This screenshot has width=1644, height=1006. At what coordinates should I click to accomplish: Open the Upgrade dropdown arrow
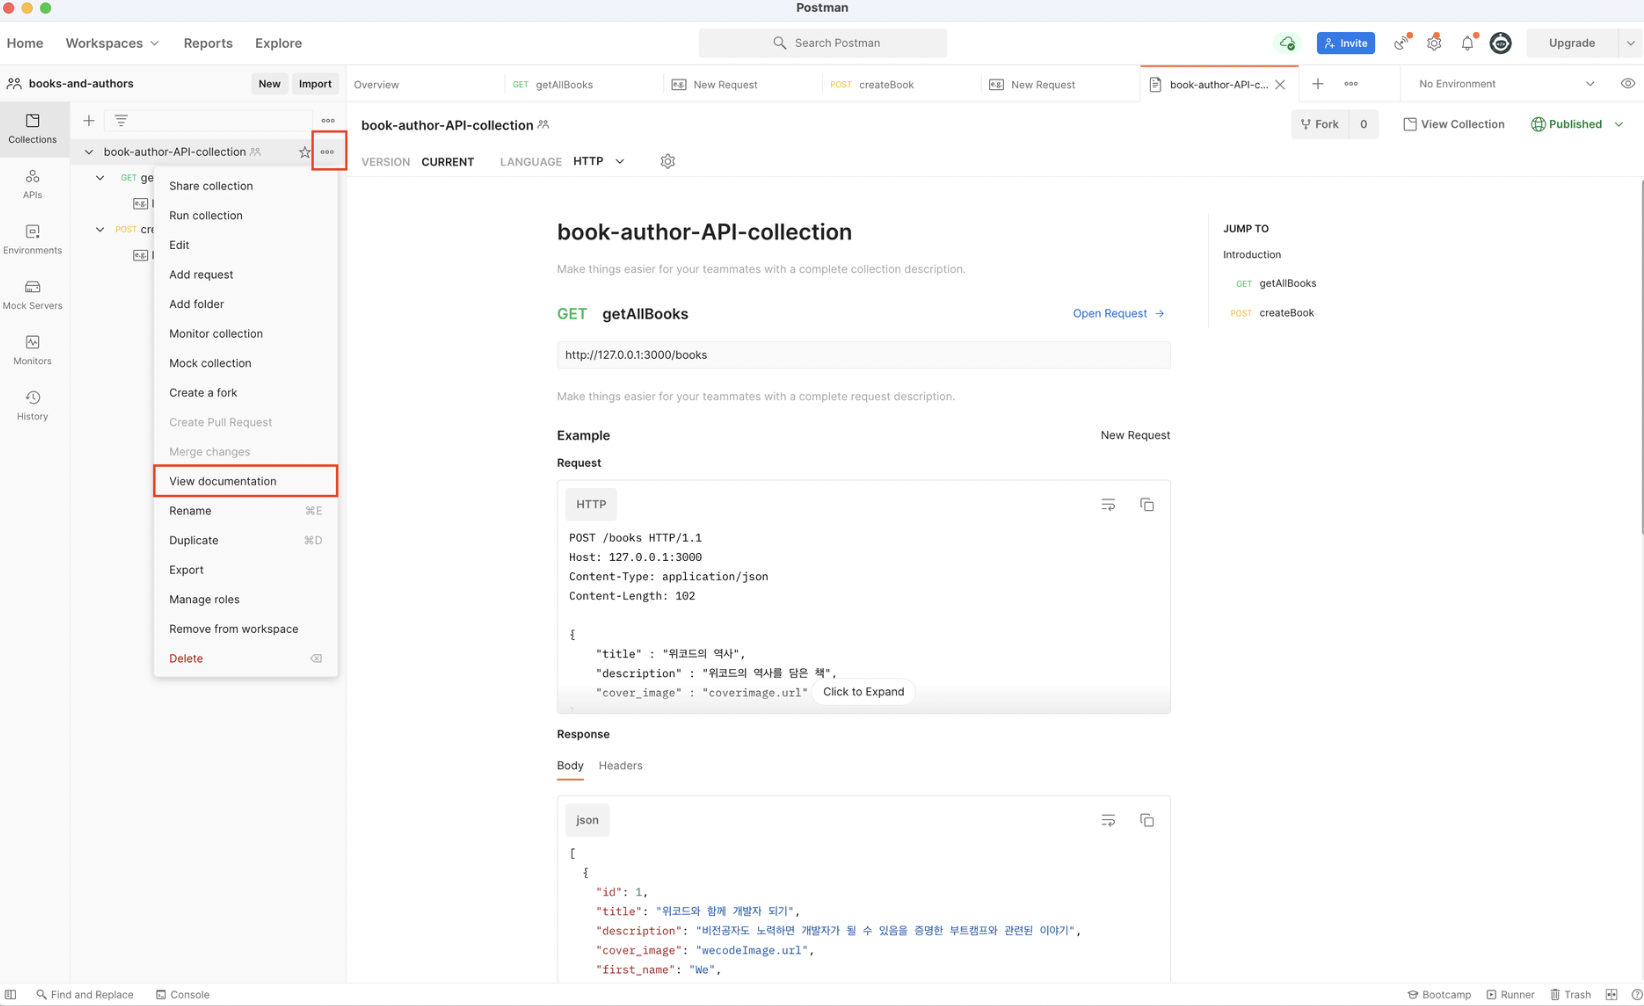tap(1630, 43)
